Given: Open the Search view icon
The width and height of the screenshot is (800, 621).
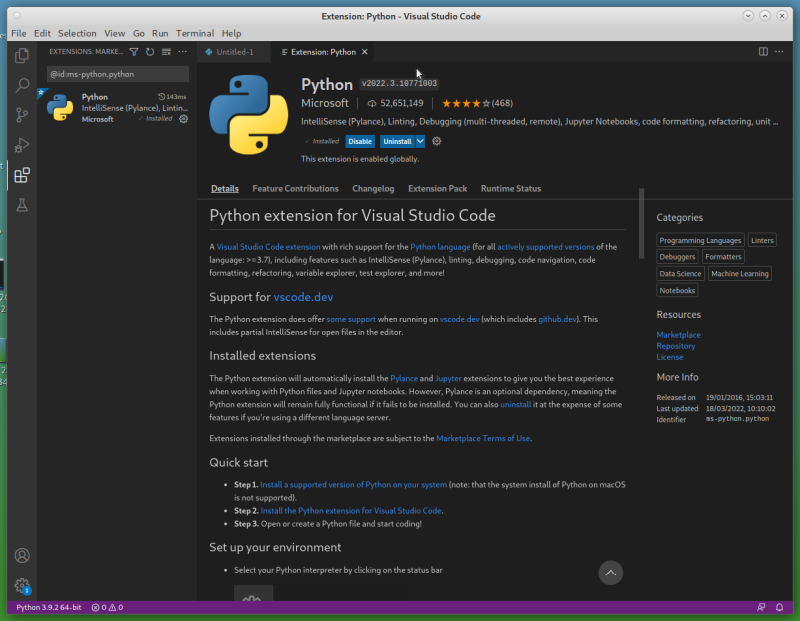Looking at the screenshot, I should pyautogui.click(x=22, y=85).
